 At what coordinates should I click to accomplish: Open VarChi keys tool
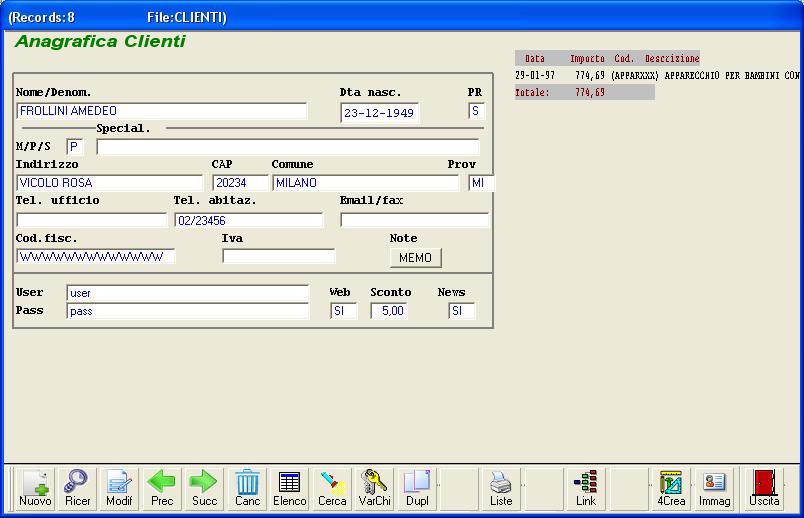click(x=374, y=489)
